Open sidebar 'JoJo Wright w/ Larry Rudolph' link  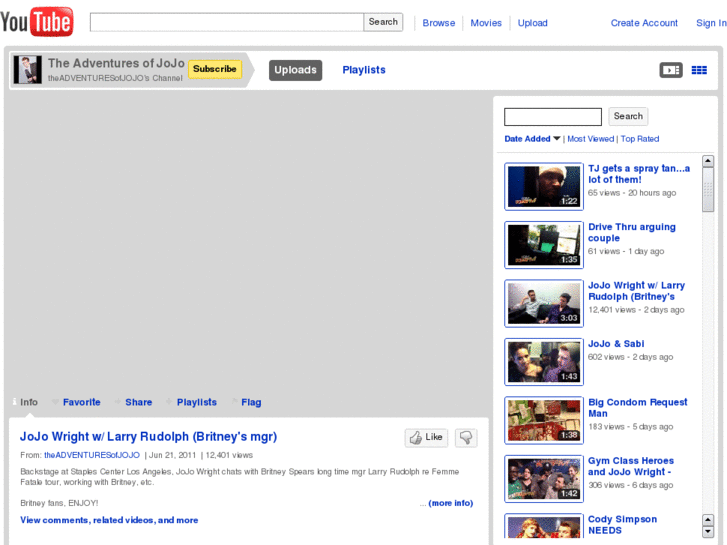pos(636,291)
